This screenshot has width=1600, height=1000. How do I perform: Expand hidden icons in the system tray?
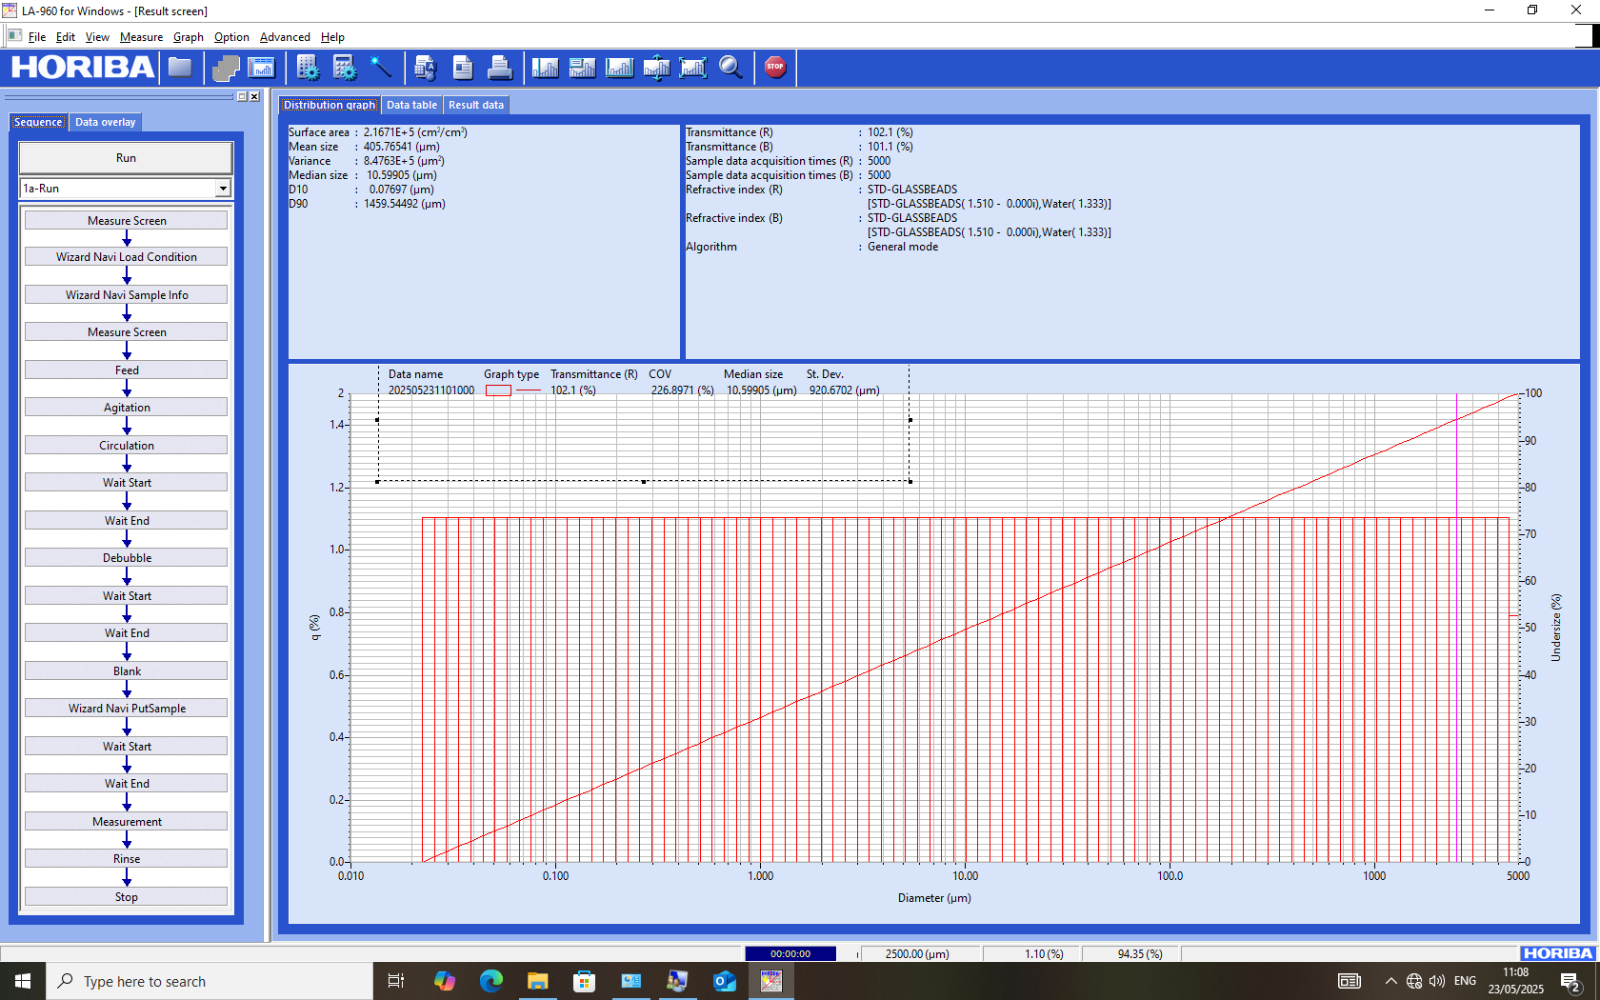pyautogui.click(x=1390, y=981)
